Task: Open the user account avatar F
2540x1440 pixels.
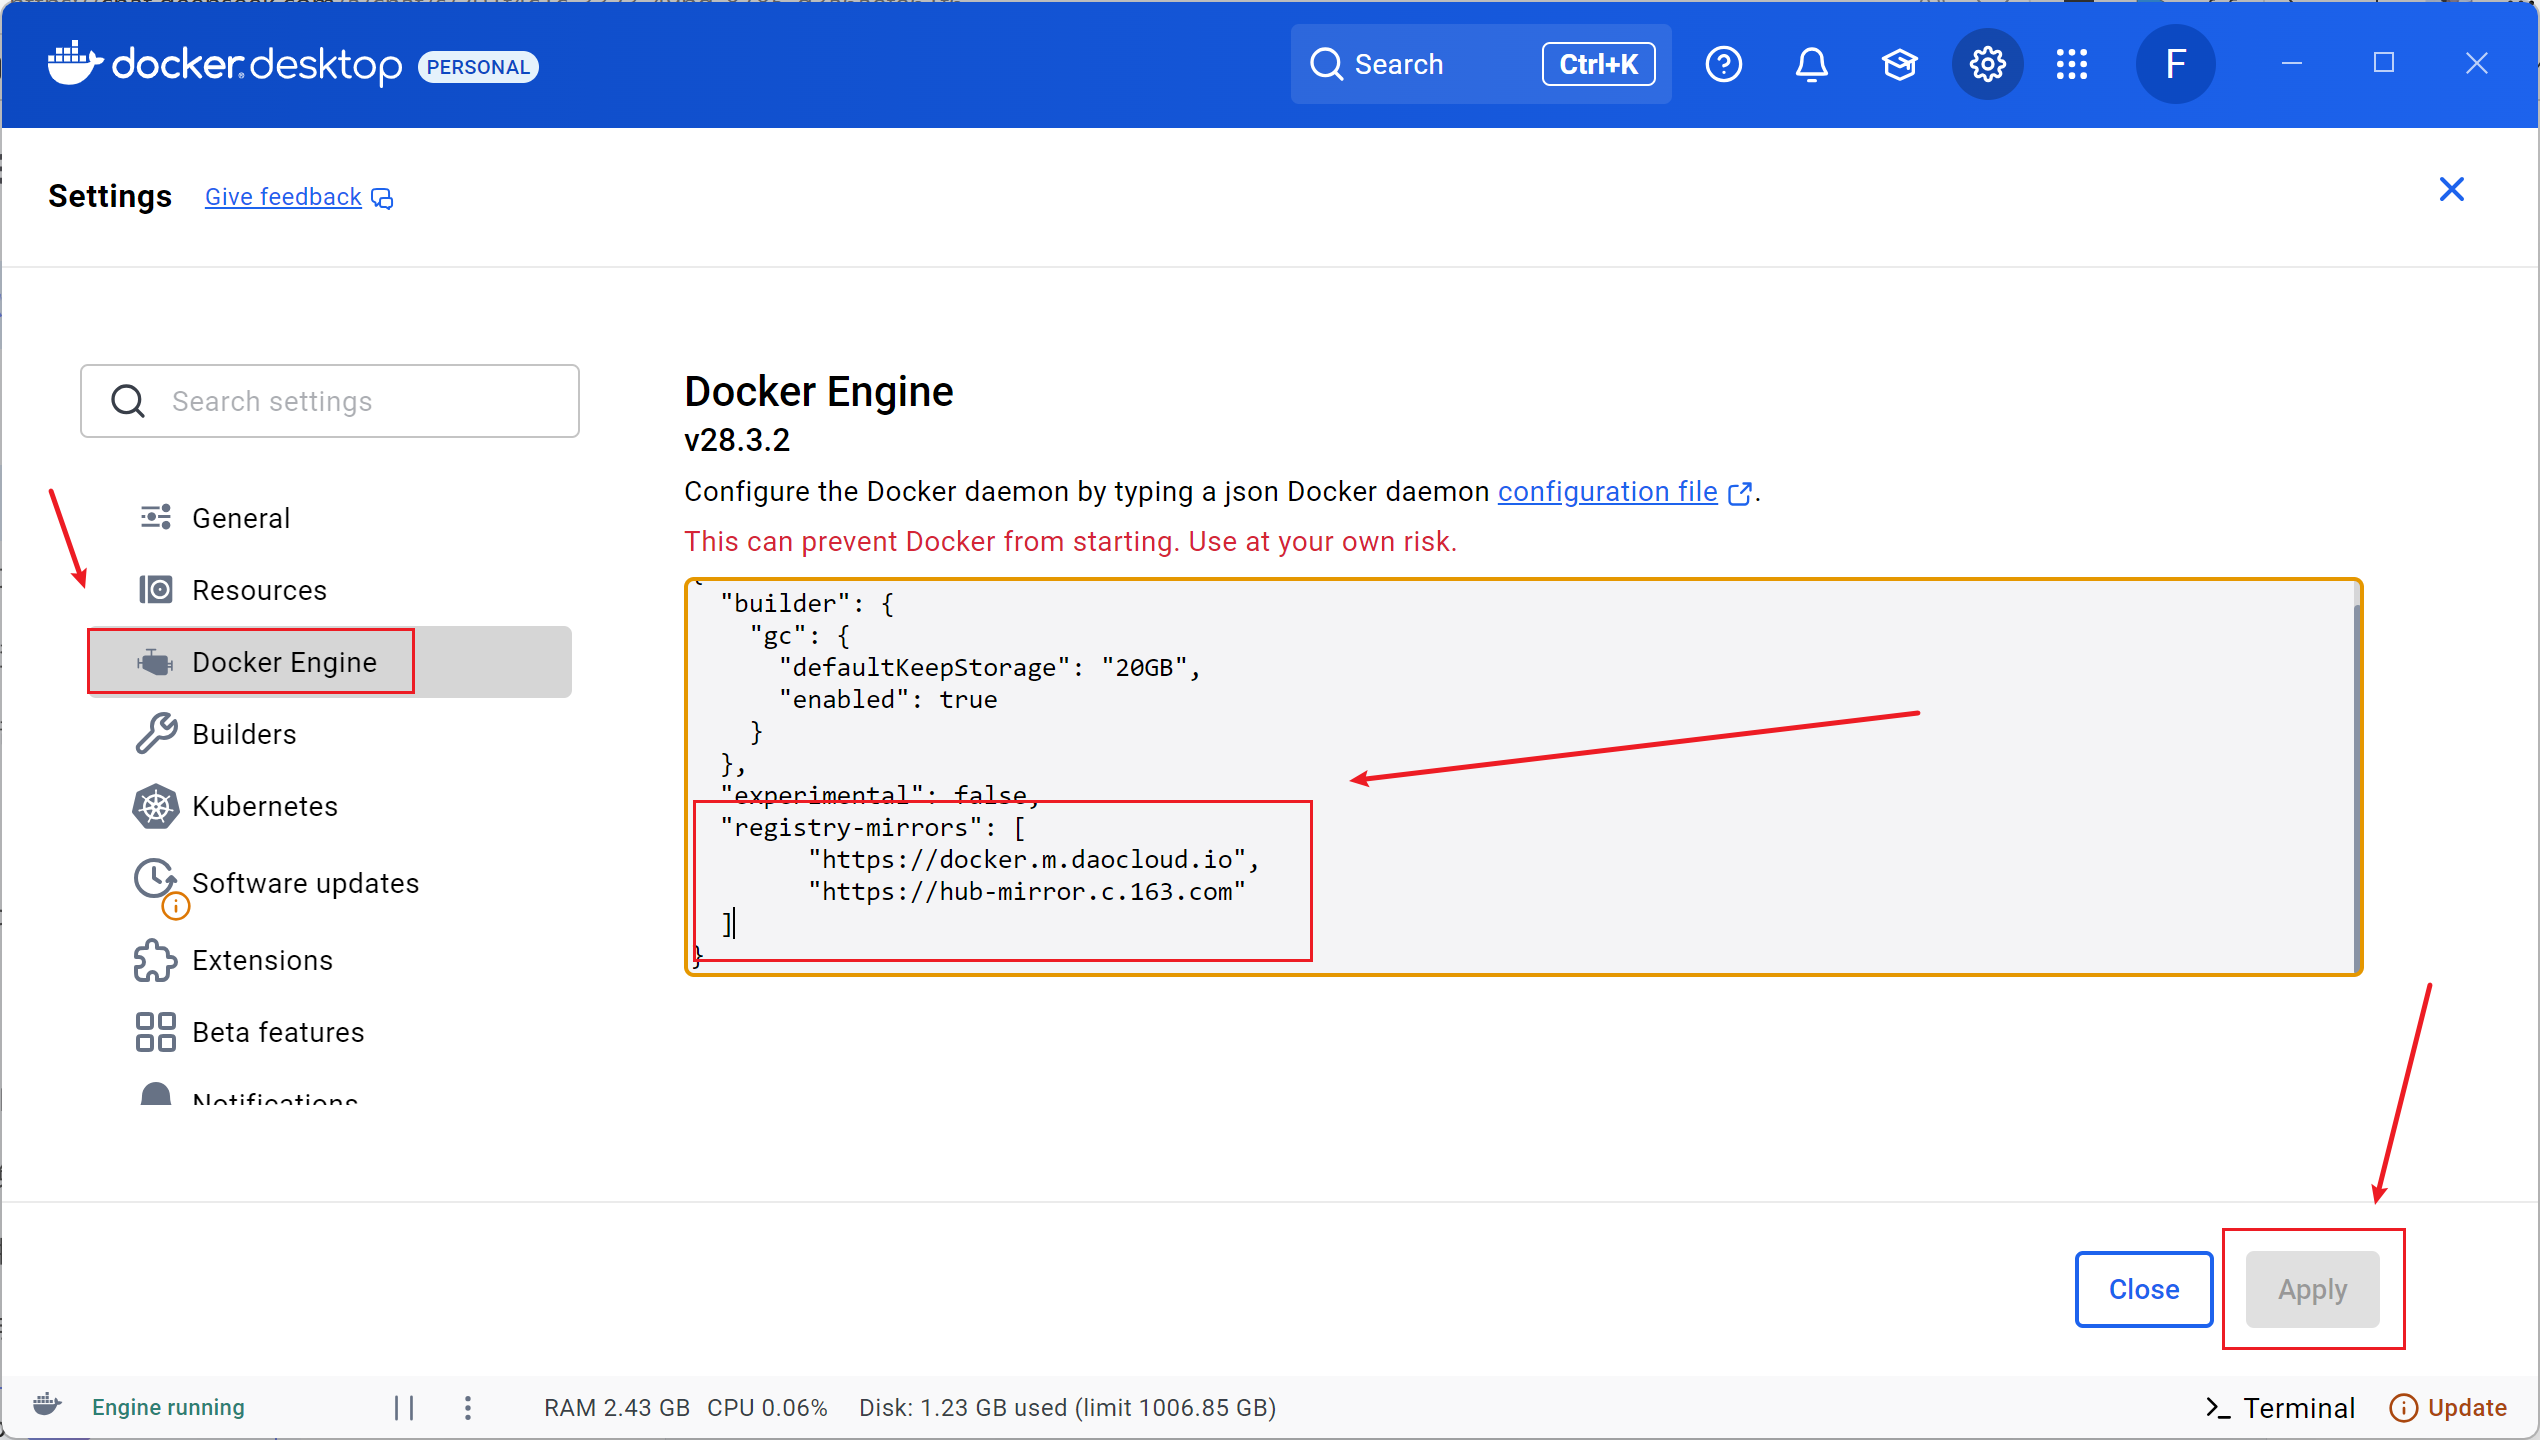Action: tap(2175, 65)
